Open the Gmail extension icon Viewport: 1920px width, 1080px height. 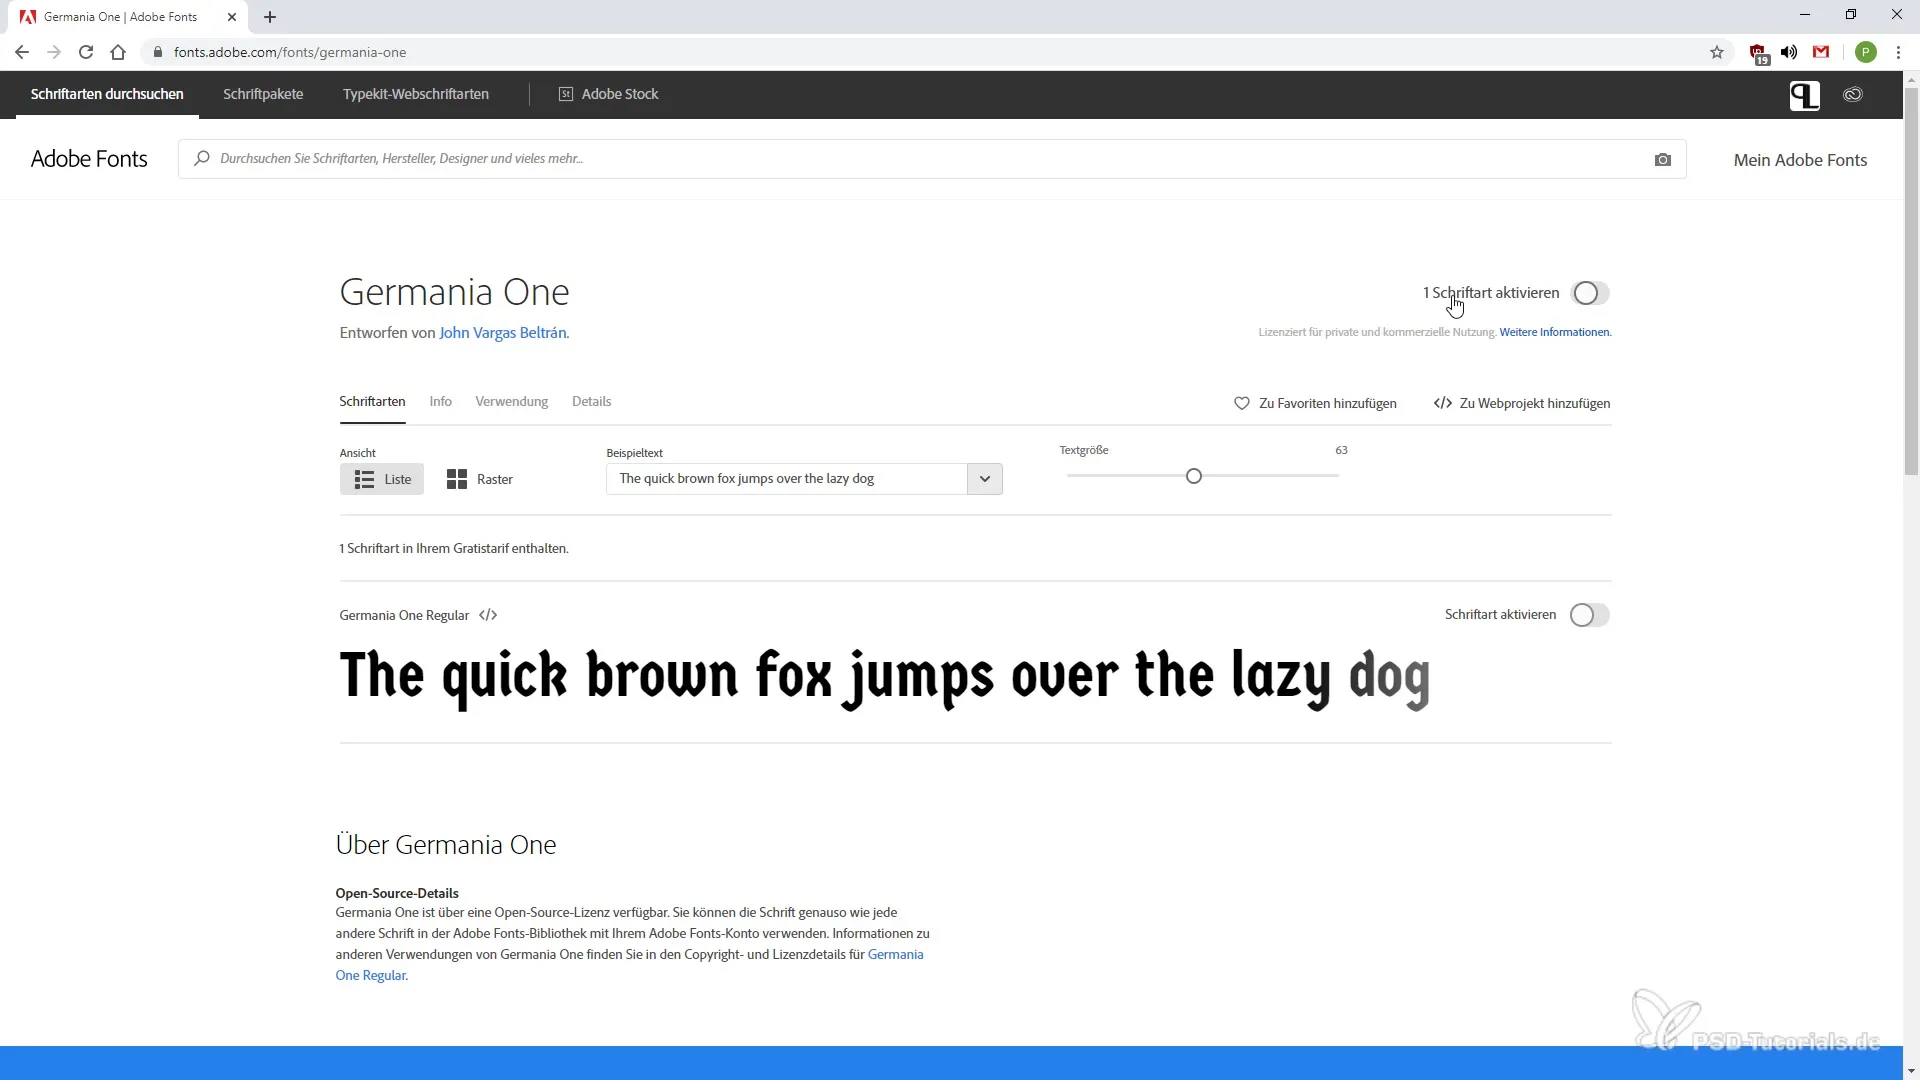(1821, 52)
